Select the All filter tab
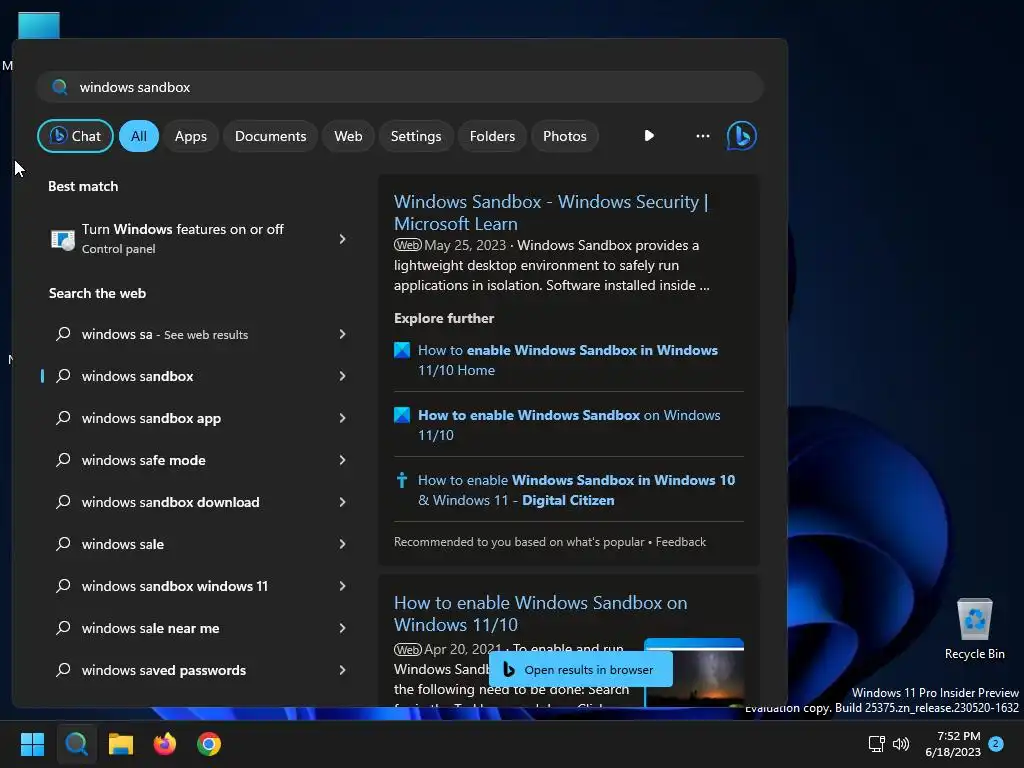This screenshot has width=1024, height=768. (x=138, y=136)
